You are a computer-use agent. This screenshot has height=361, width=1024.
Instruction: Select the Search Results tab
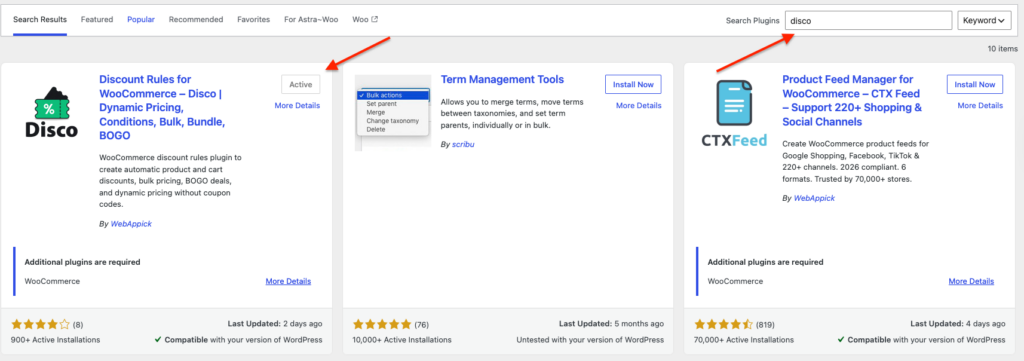point(40,20)
